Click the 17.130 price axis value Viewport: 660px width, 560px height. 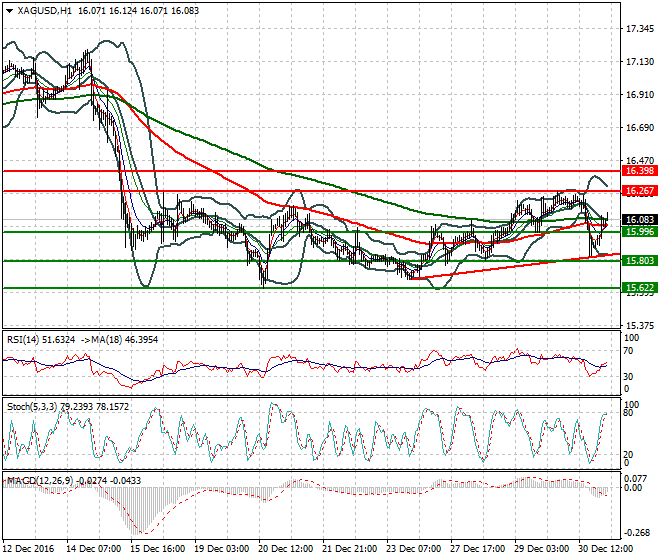point(640,61)
